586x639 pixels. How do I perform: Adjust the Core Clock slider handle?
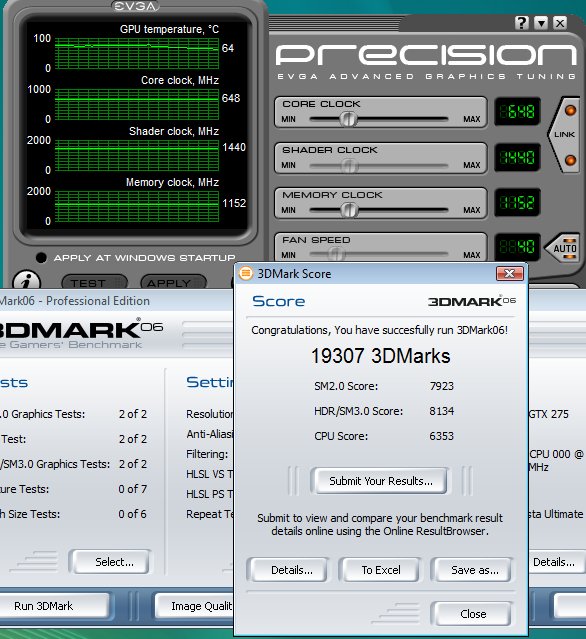(348, 119)
